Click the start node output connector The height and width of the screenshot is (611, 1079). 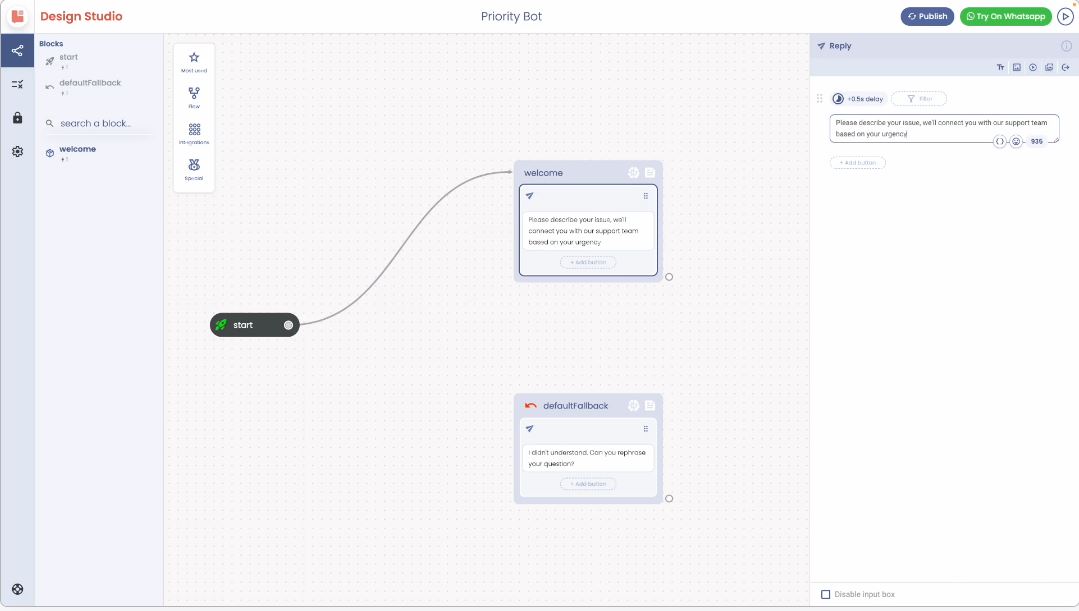[x=288, y=325]
